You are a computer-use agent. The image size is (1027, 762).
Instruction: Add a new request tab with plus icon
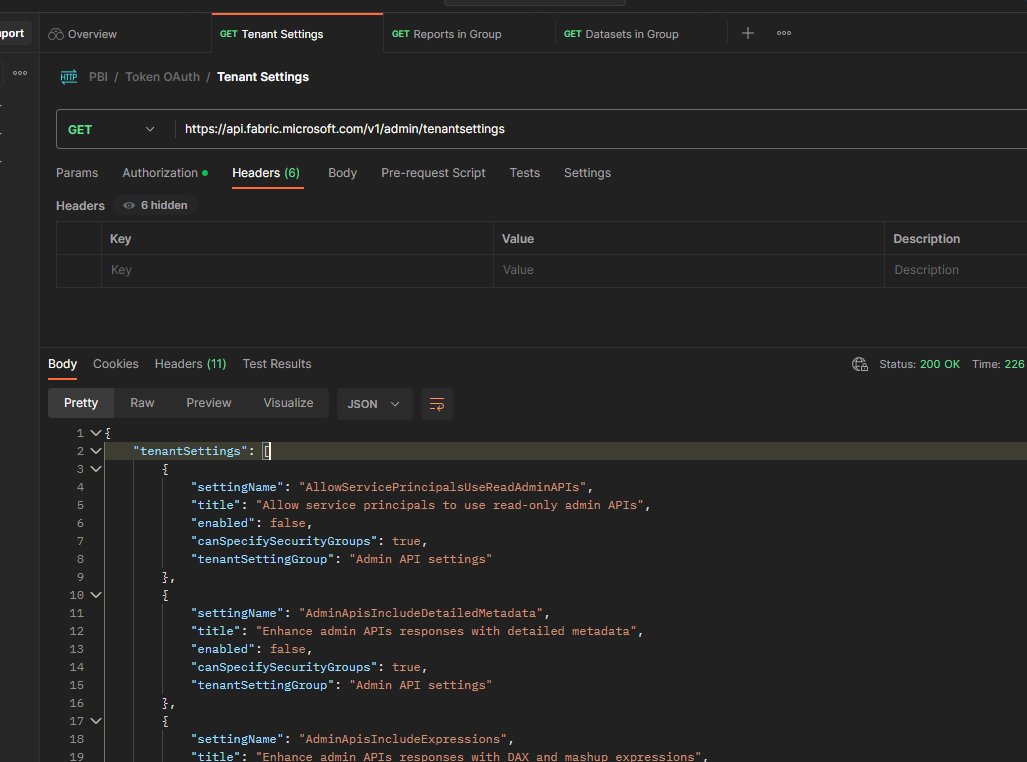coord(747,33)
